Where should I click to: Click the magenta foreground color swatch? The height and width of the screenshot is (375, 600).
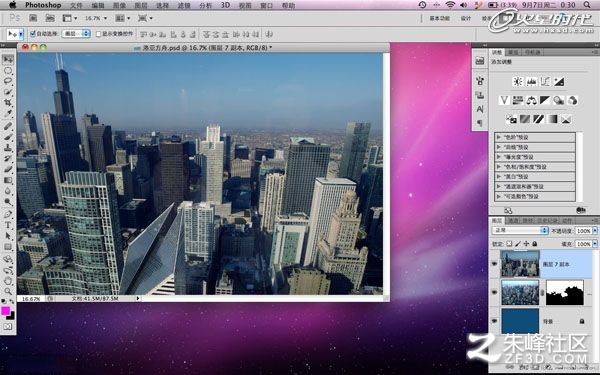point(5,311)
